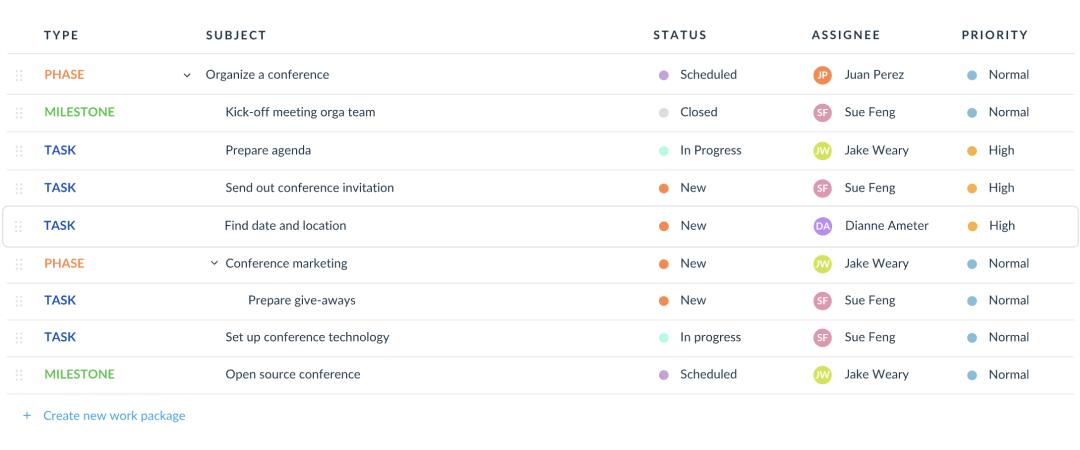
Task: Open the Find date and location task
Action: coord(285,226)
